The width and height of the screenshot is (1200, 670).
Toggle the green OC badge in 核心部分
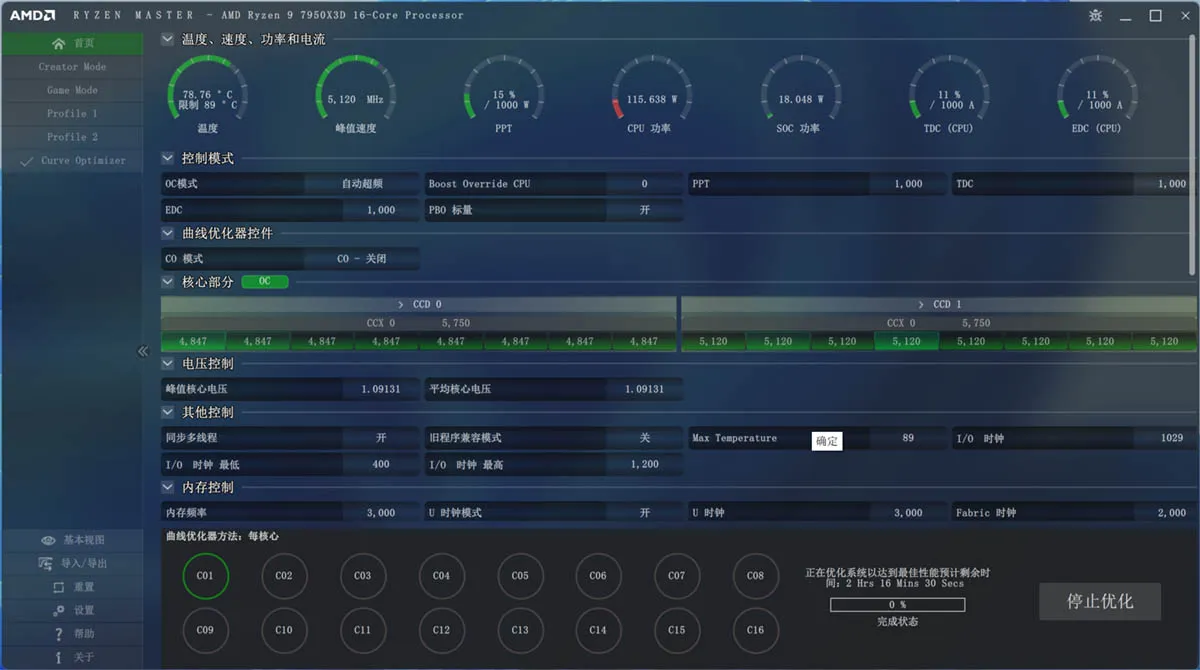pyautogui.click(x=264, y=282)
